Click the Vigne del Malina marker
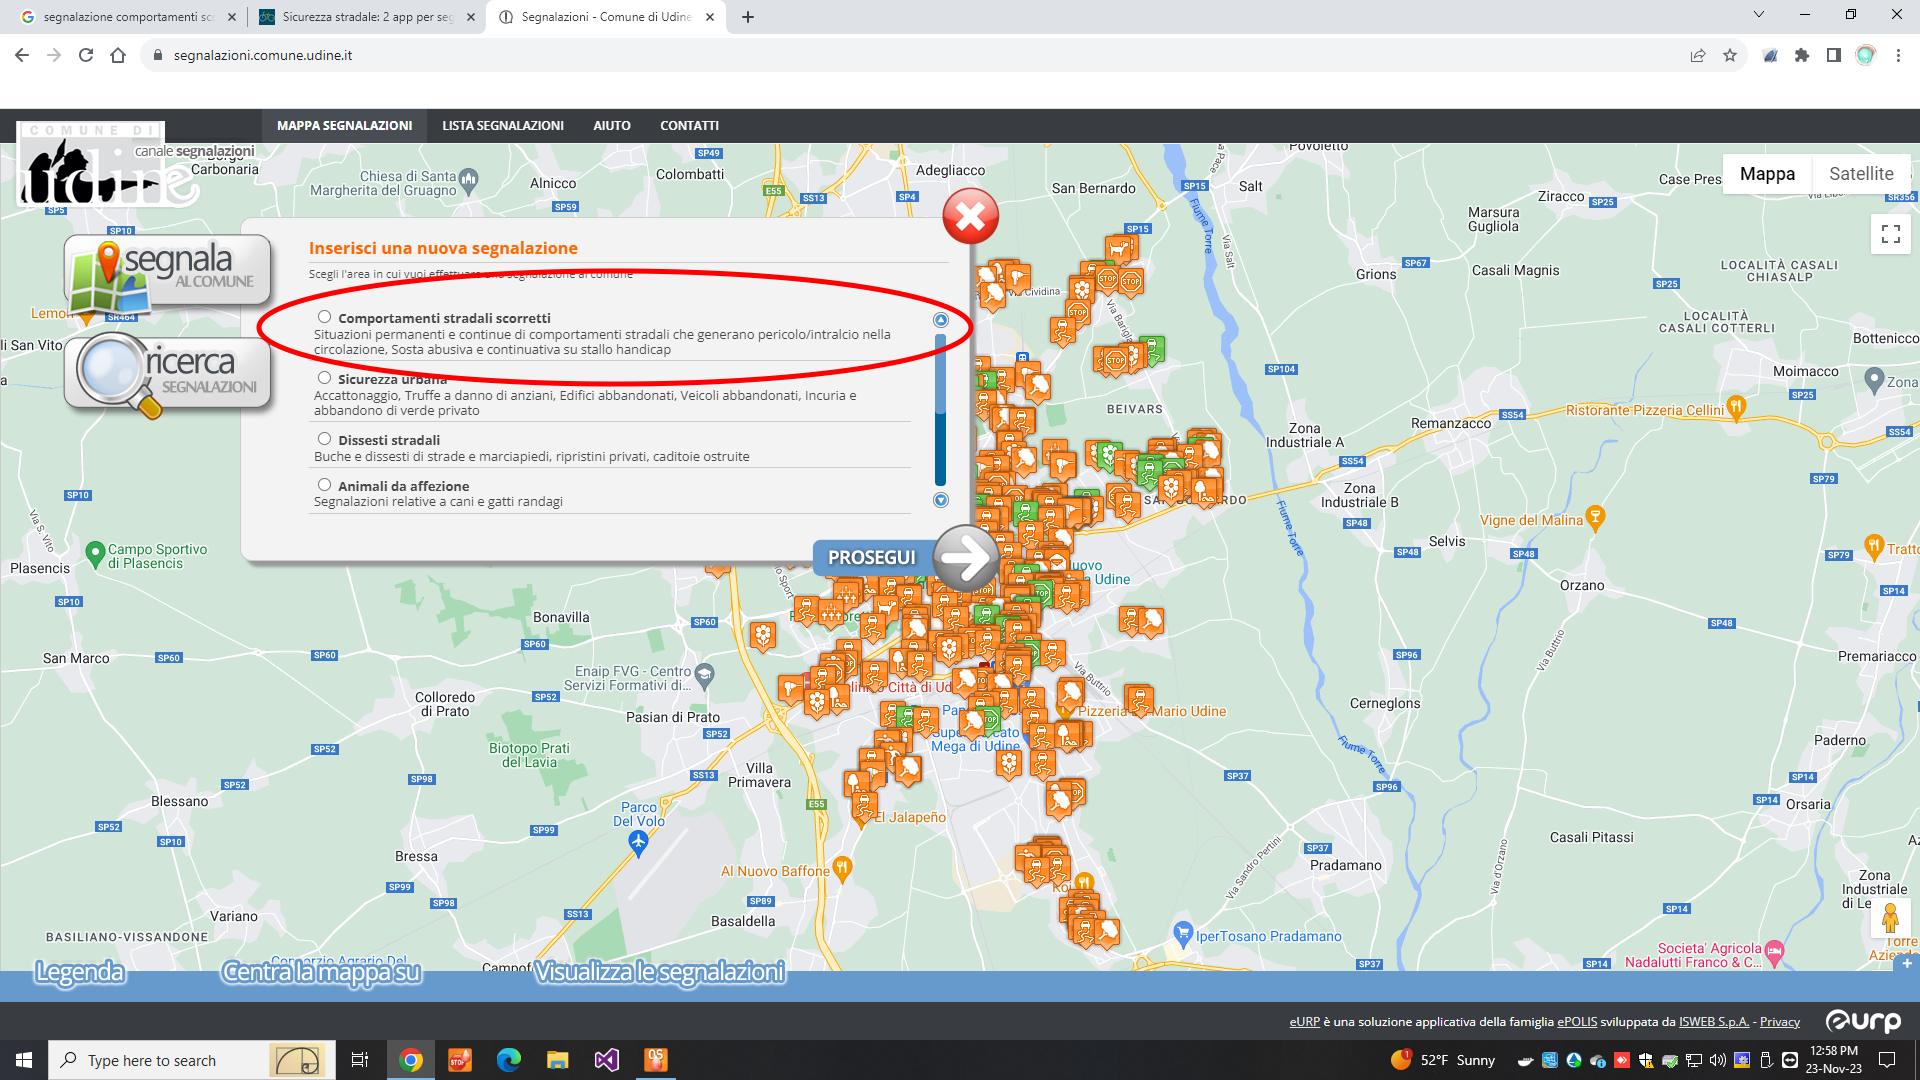Image resolution: width=1920 pixels, height=1080 pixels. 1595,517
